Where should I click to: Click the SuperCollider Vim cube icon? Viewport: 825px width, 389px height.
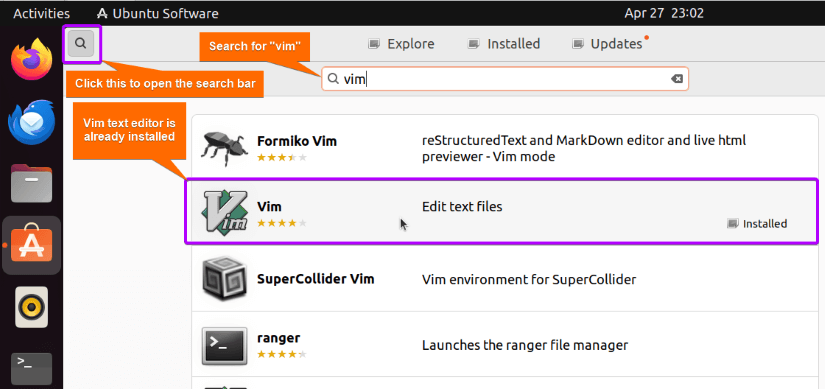[x=225, y=279]
